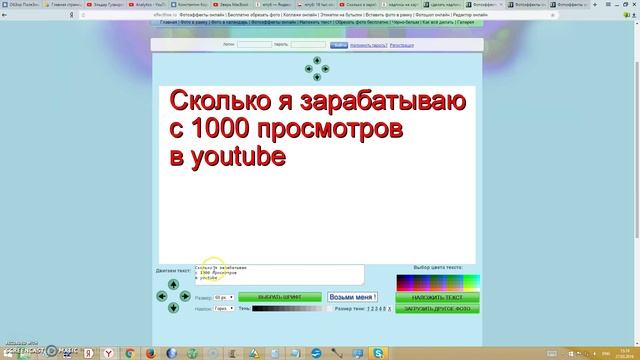Click the black-to-white shadow 'Тень' gradient bar
Image resolution: width=640 pixels, height=360 pixels.
pos(291,309)
